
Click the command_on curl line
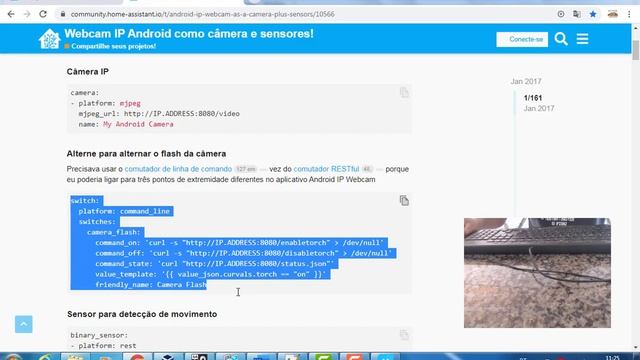[239, 243]
